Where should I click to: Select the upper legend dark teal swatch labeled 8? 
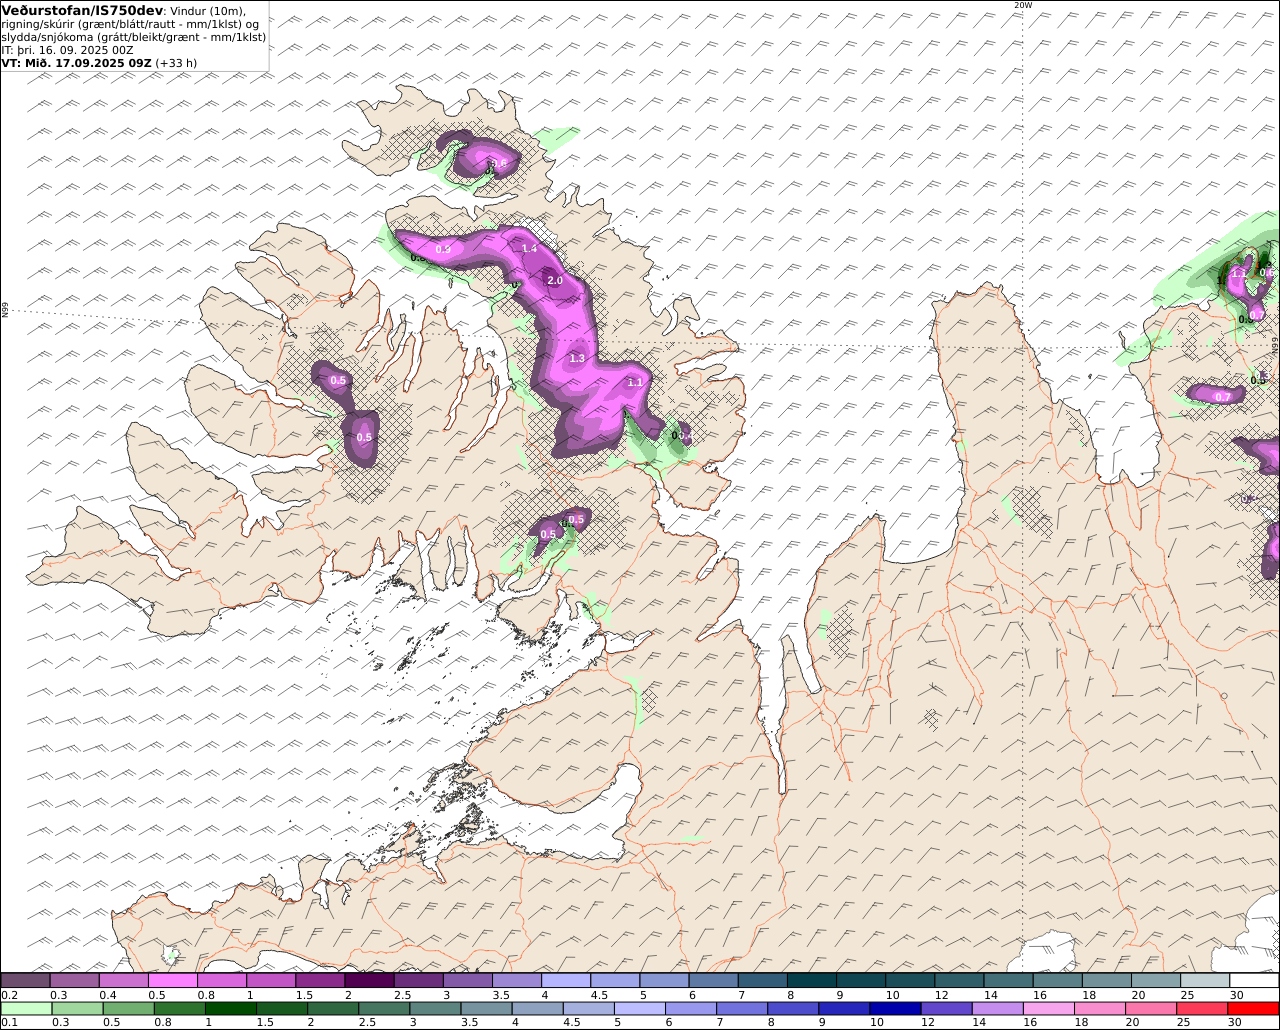812,980
